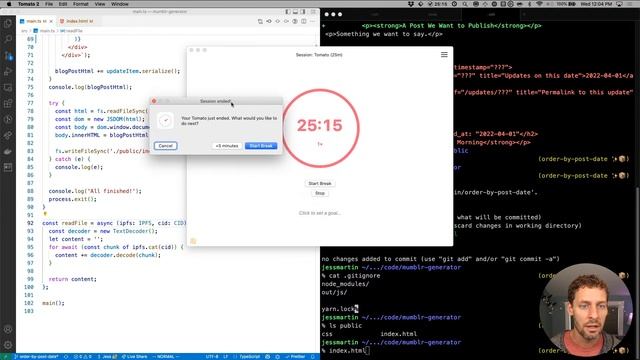Click the src folder in the breadcrumb
The height and width of the screenshot is (360, 640).
click(x=24, y=31)
